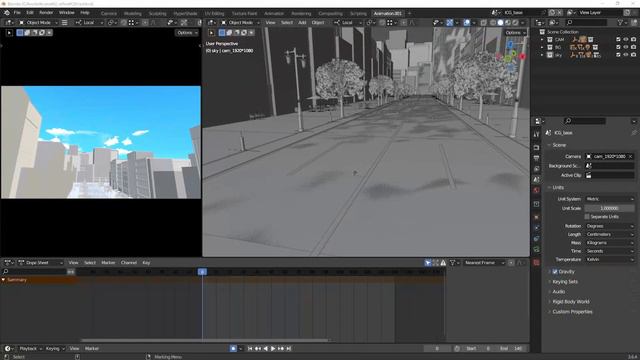Open the Length Centimeters dropdown

pyautogui.click(x=610, y=234)
